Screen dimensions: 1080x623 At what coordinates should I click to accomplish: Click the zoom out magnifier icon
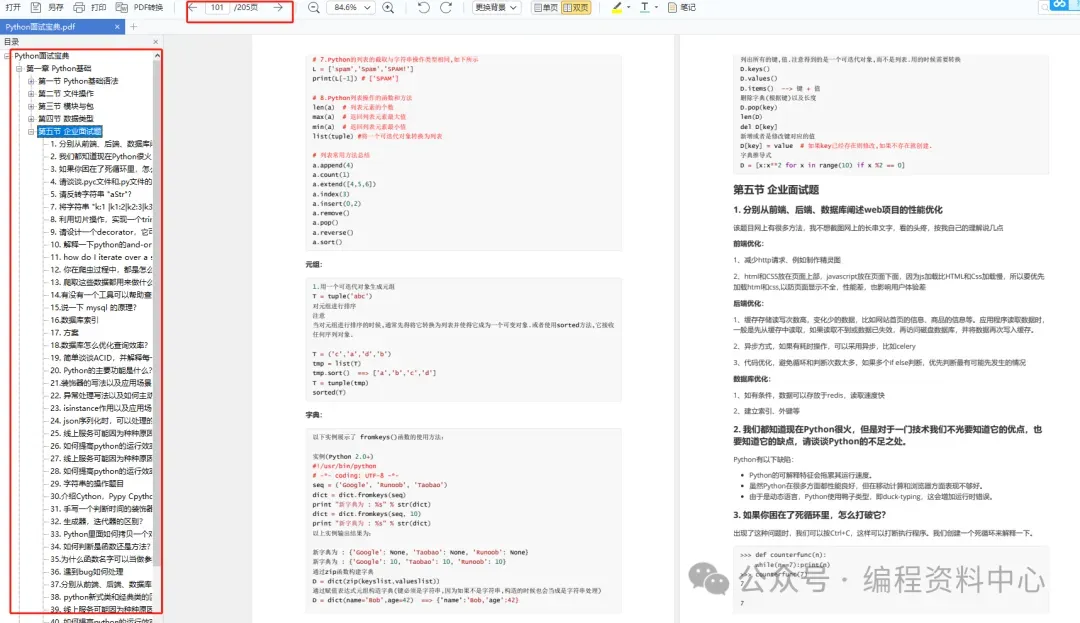tap(313, 8)
